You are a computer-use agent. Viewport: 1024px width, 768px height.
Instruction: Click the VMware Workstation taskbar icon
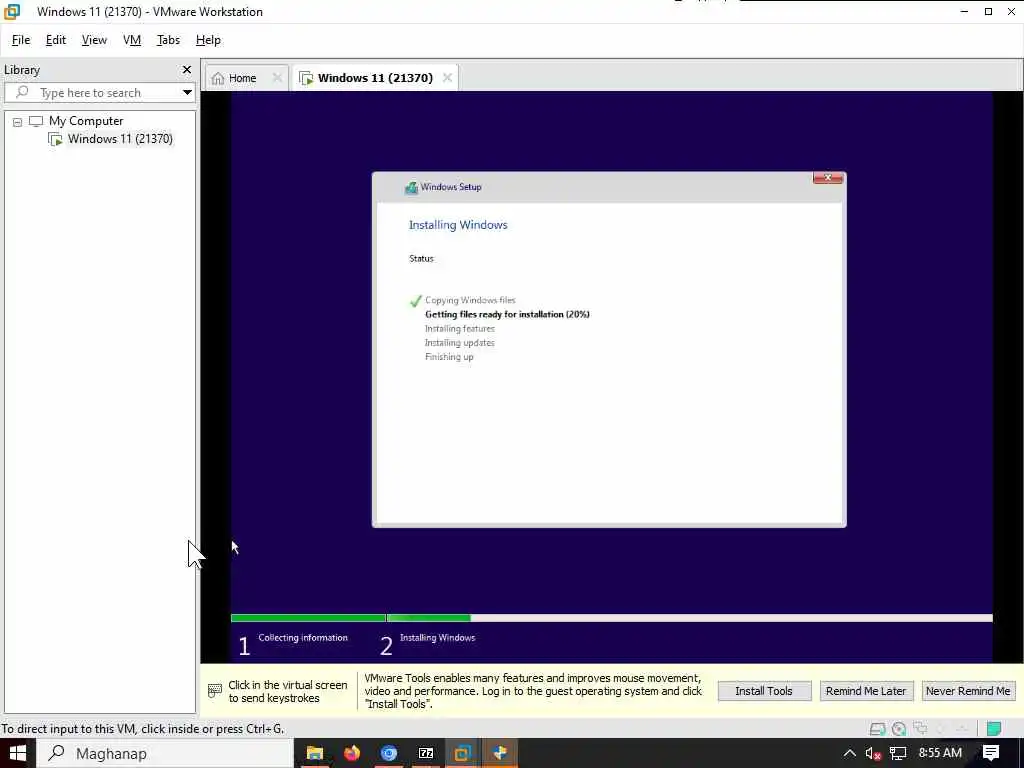(x=463, y=753)
